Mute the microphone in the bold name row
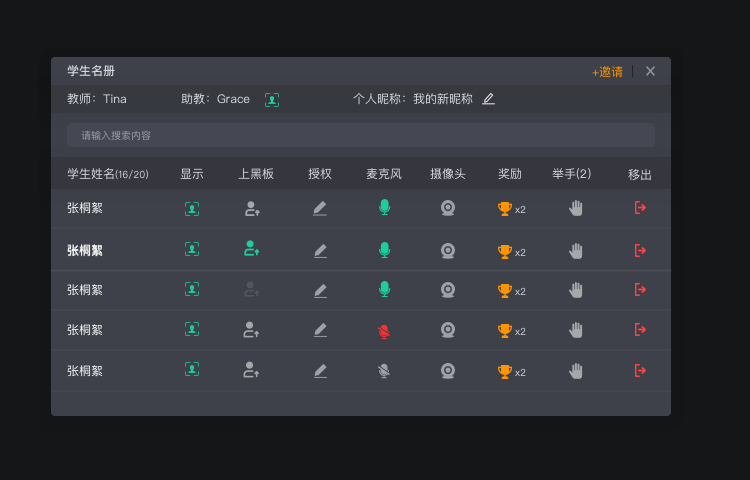Viewport: 750px width, 480px height. click(384, 250)
